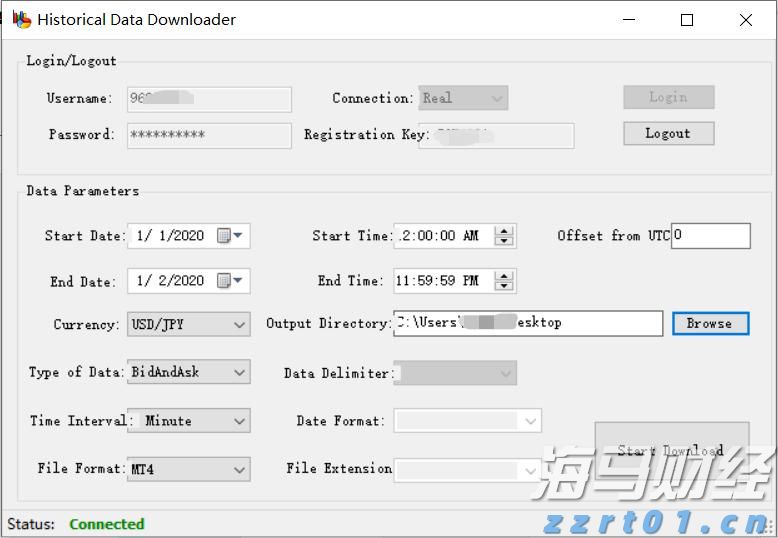Click the app icon in title bar
The image size is (778, 538).
pyautogui.click(x=21, y=19)
